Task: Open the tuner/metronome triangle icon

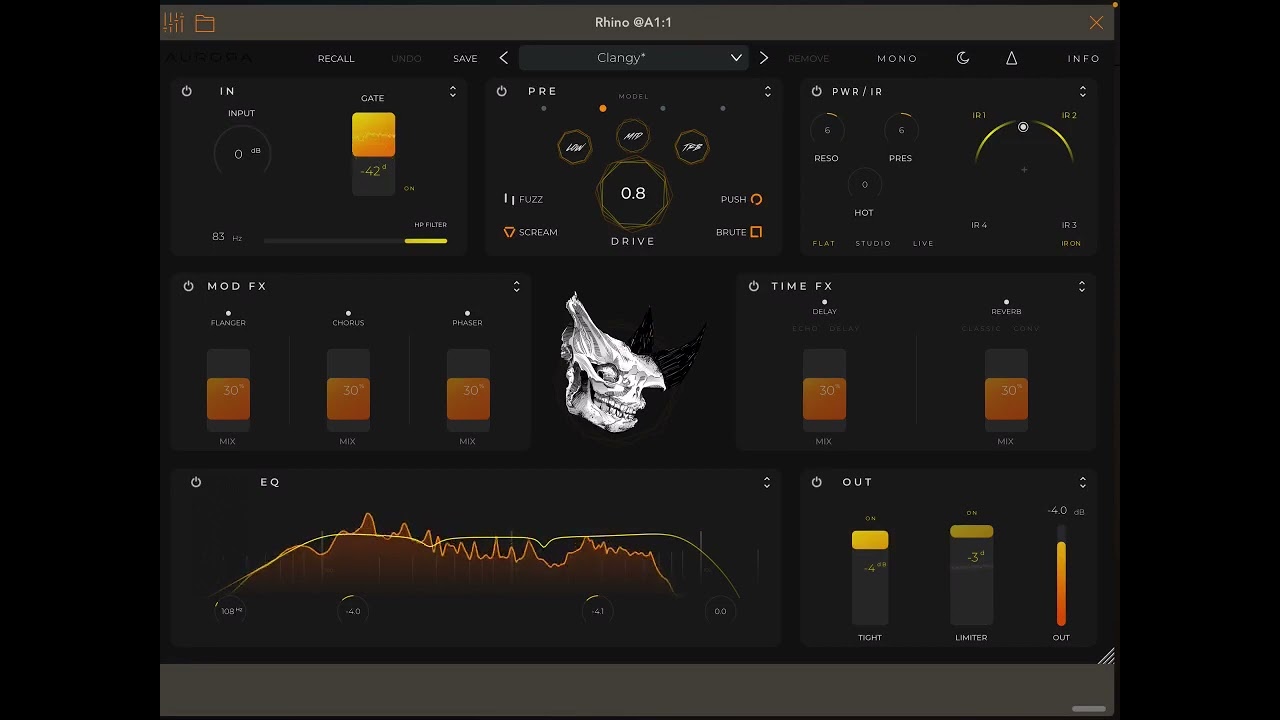Action: tap(1011, 58)
